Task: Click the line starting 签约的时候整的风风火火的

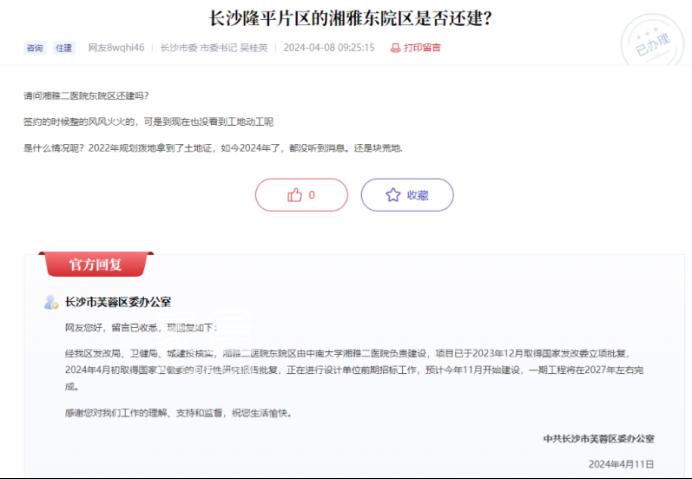Action: click(149, 122)
